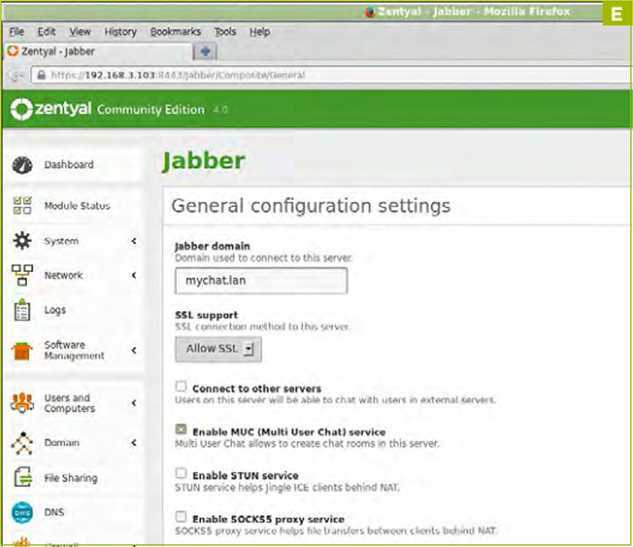Expand the Domain menu chevron
The height and width of the screenshot is (547, 633).
[x=134, y=443]
